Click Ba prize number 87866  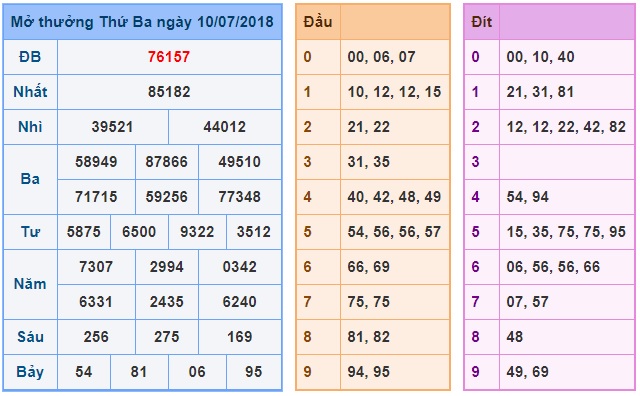pos(167,162)
